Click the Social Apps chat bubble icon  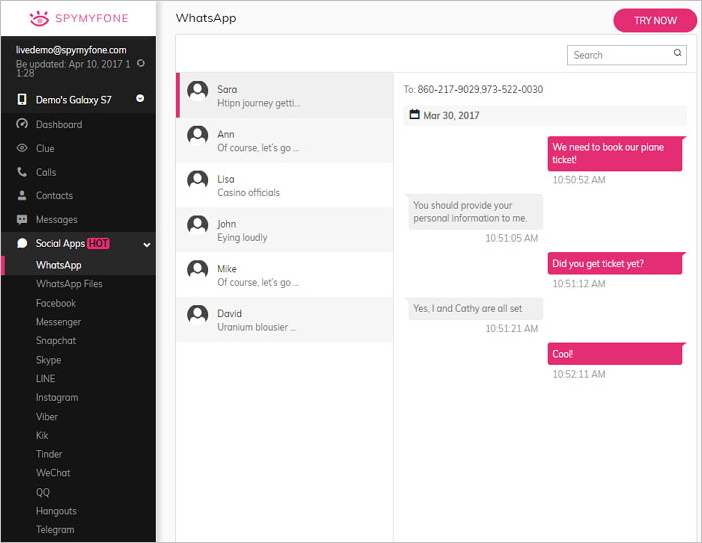point(22,243)
